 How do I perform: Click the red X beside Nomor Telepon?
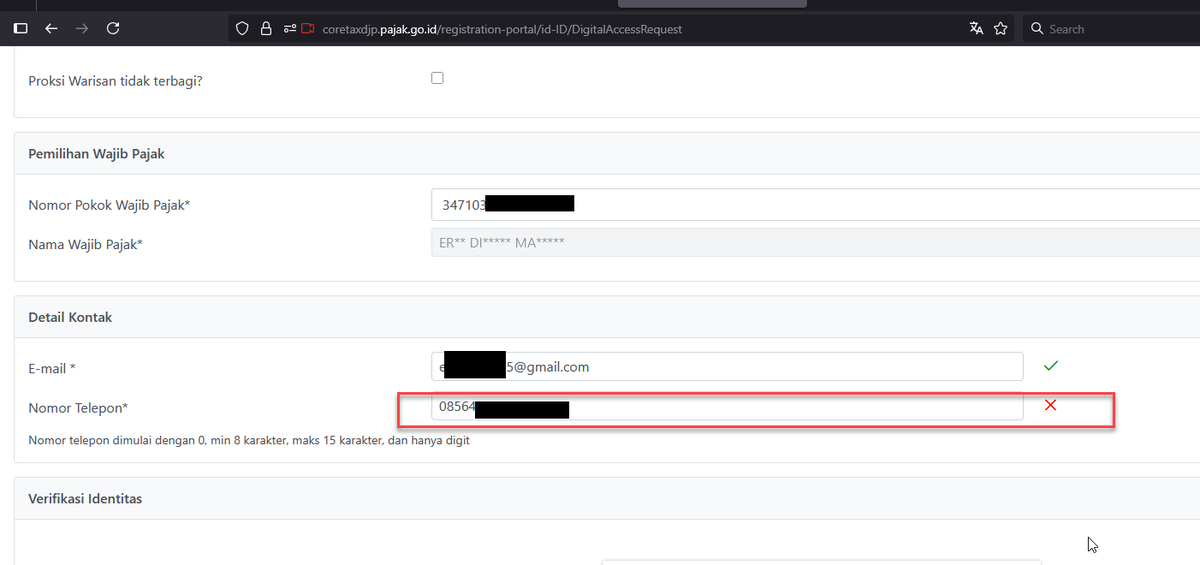[x=1051, y=405]
